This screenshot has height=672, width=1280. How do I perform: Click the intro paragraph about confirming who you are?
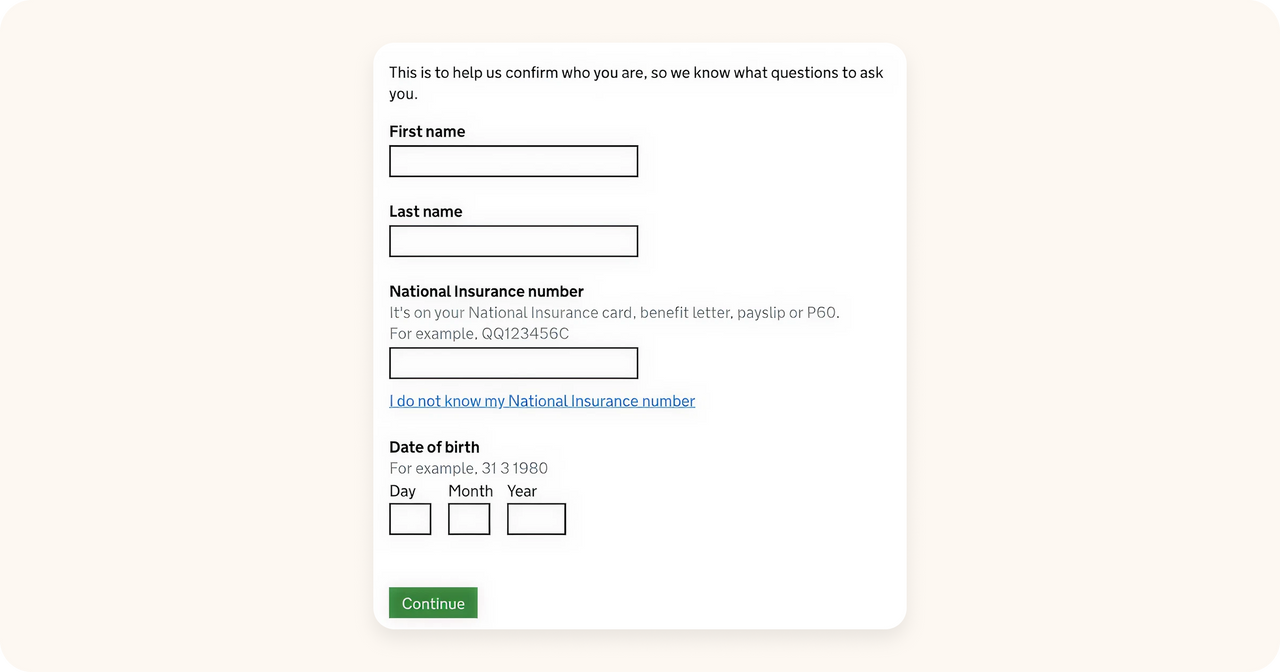(x=636, y=83)
